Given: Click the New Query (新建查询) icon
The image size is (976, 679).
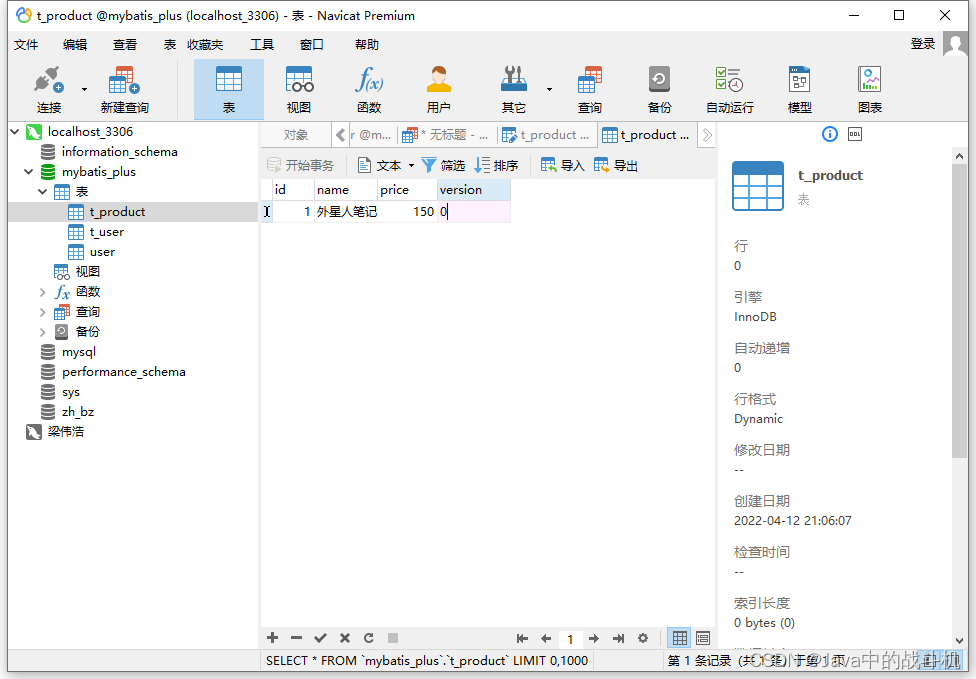Looking at the screenshot, I should pyautogui.click(x=124, y=90).
